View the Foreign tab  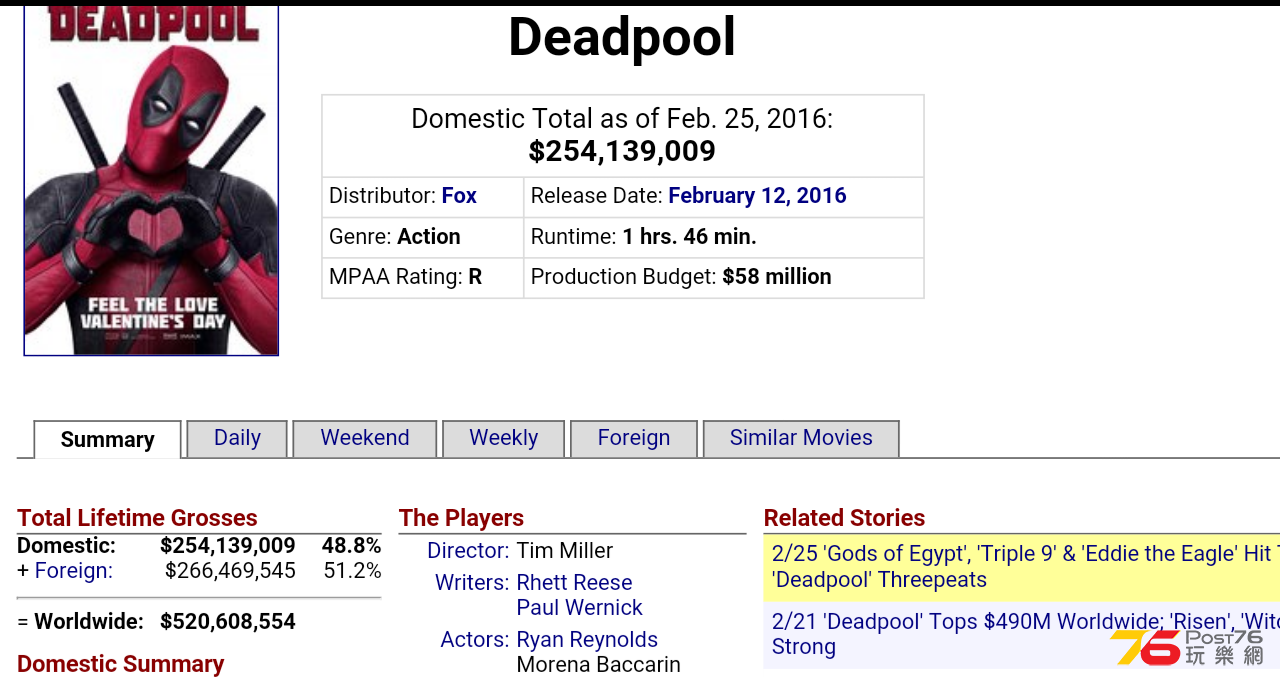click(x=634, y=438)
